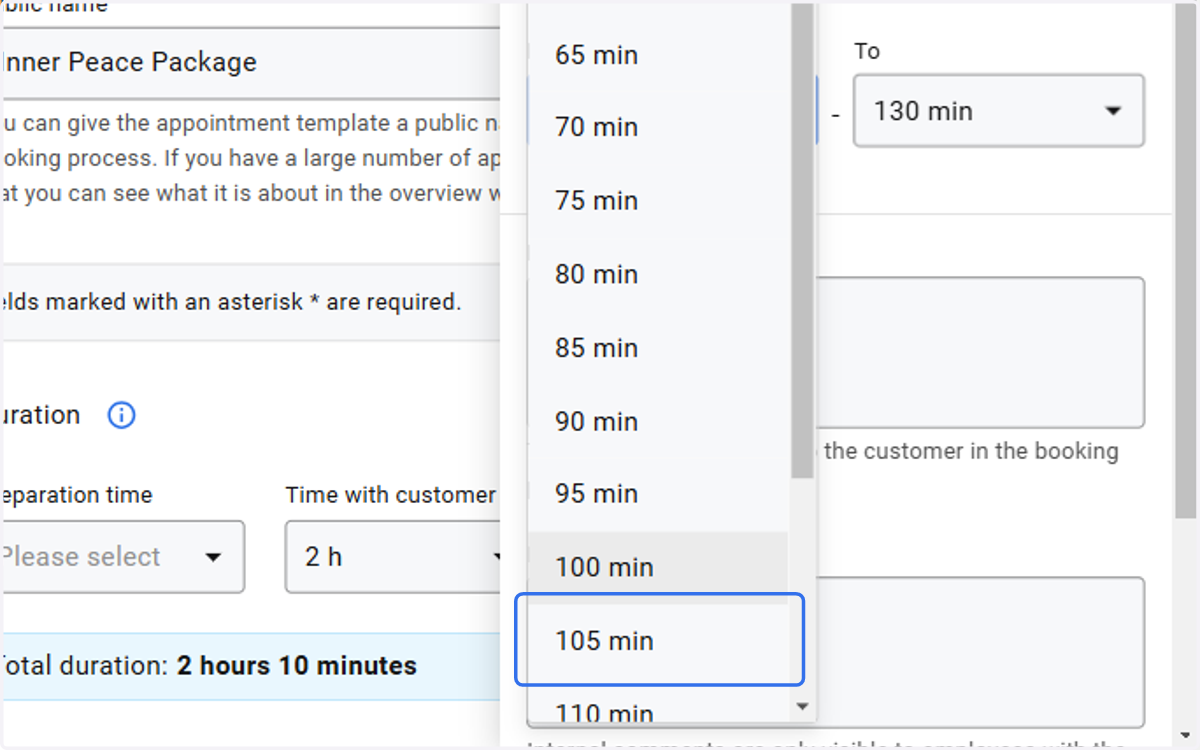This screenshot has height=750, width=1200.
Task: Edit the public name Inner Peace Package field
Action: click(x=250, y=62)
